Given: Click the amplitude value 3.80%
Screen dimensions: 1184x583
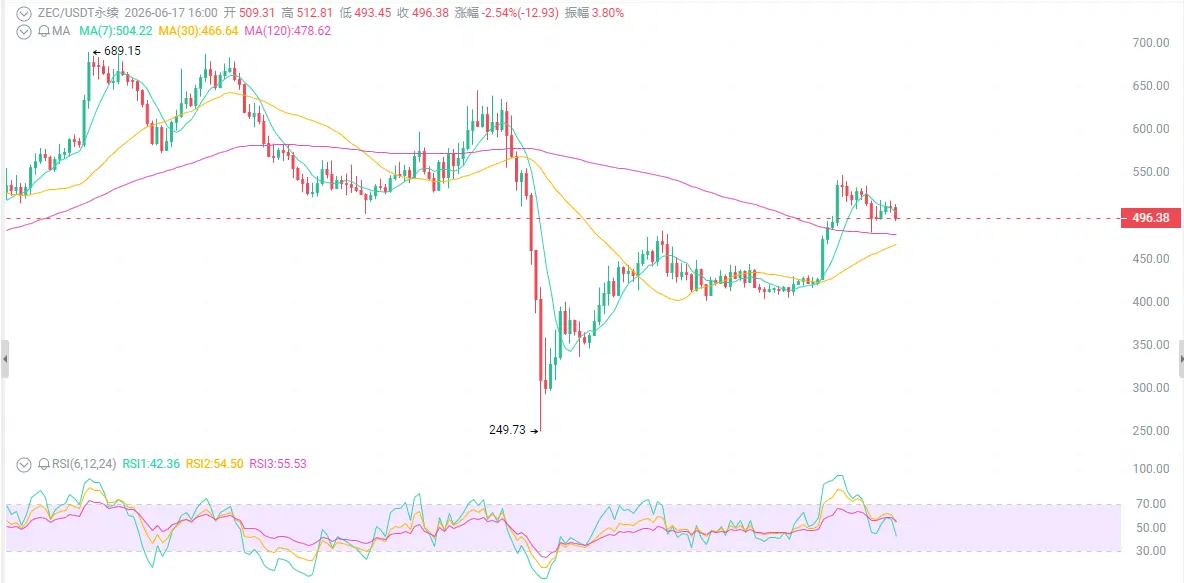Looking at the screenshot, I should click(606, 13).
